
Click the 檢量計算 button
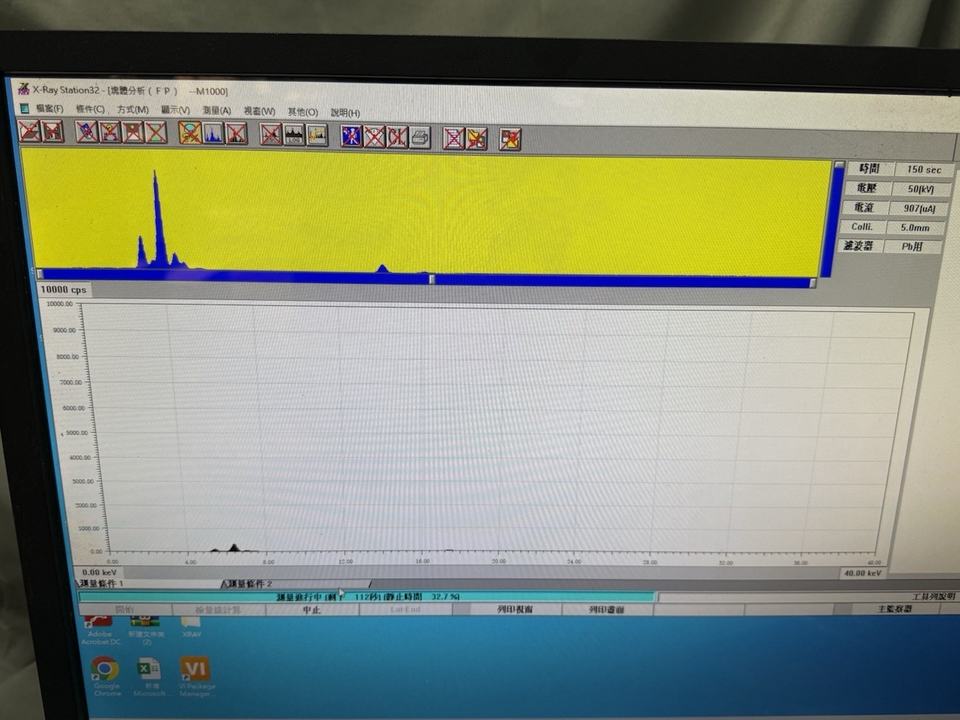point(219,610)
